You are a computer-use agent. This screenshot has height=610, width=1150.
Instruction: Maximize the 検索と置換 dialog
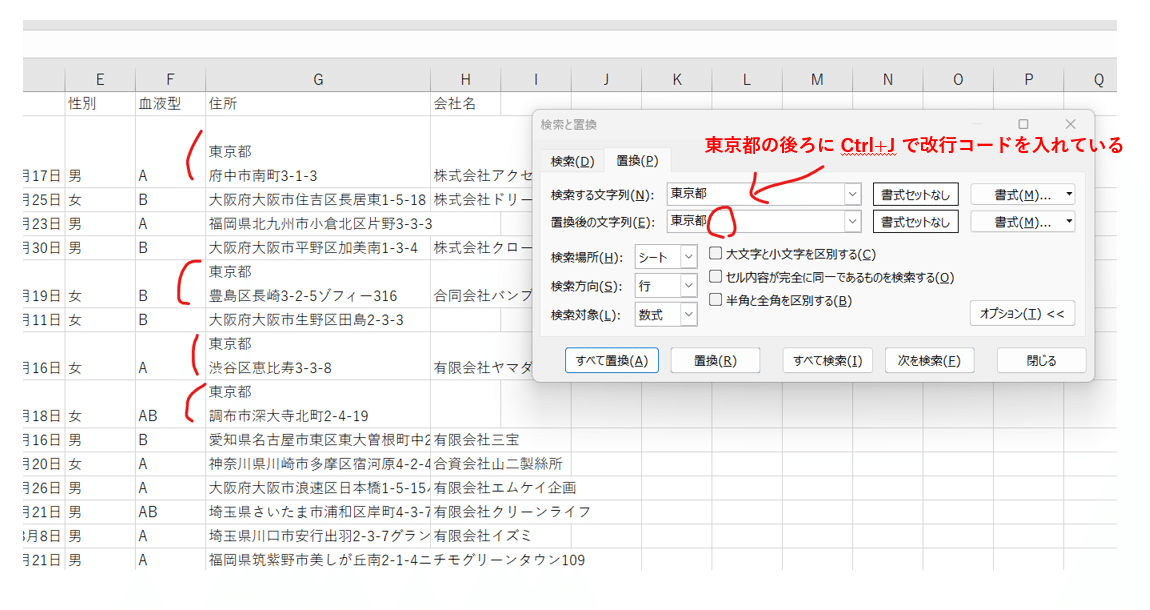(1023, 124)
